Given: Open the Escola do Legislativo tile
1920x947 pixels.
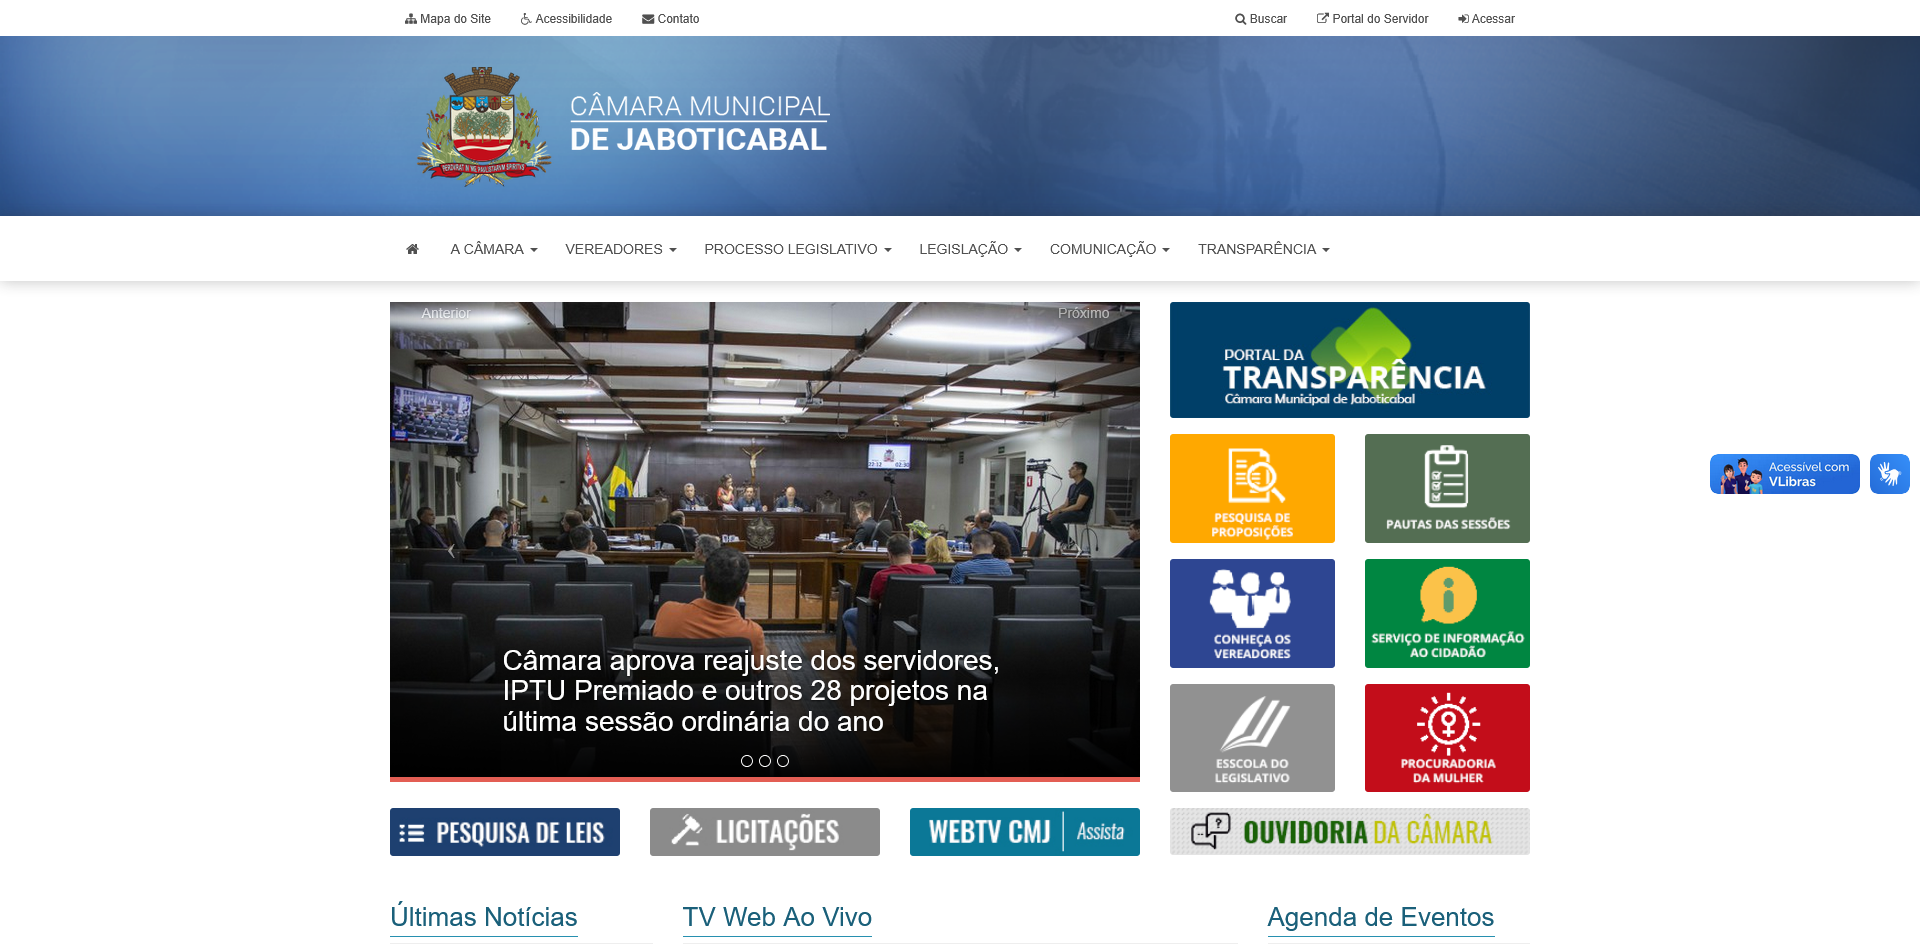Looking at the screenshot, I should click(1252, 738).
